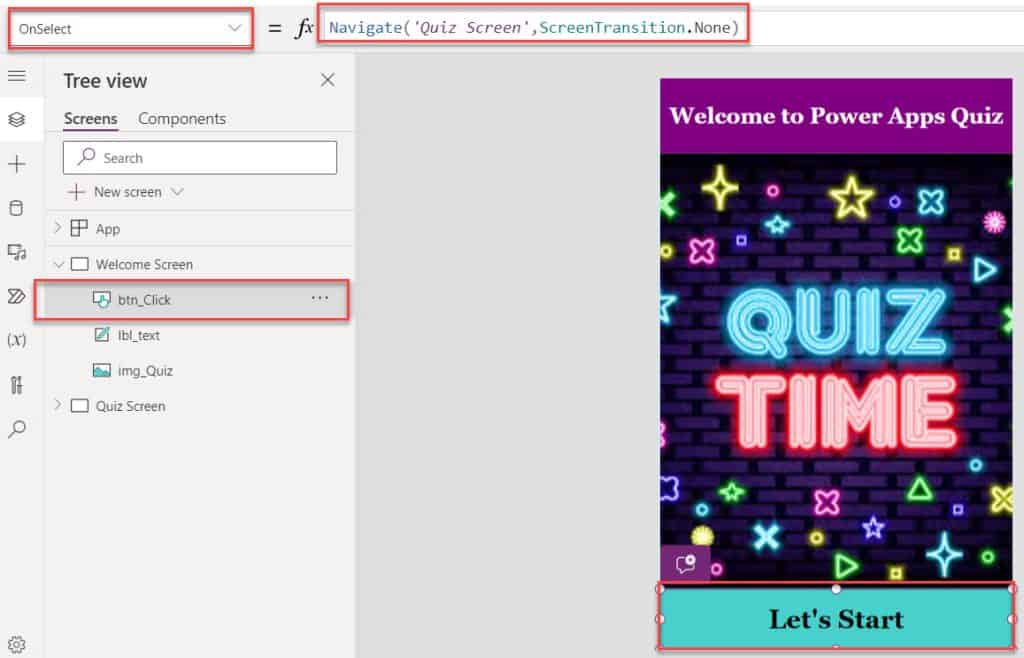Image resolution: width=1024 pixels, height=658 pixels.
Task: Click the btn_Click button icon in tree
Action: (x=101, y=300)
